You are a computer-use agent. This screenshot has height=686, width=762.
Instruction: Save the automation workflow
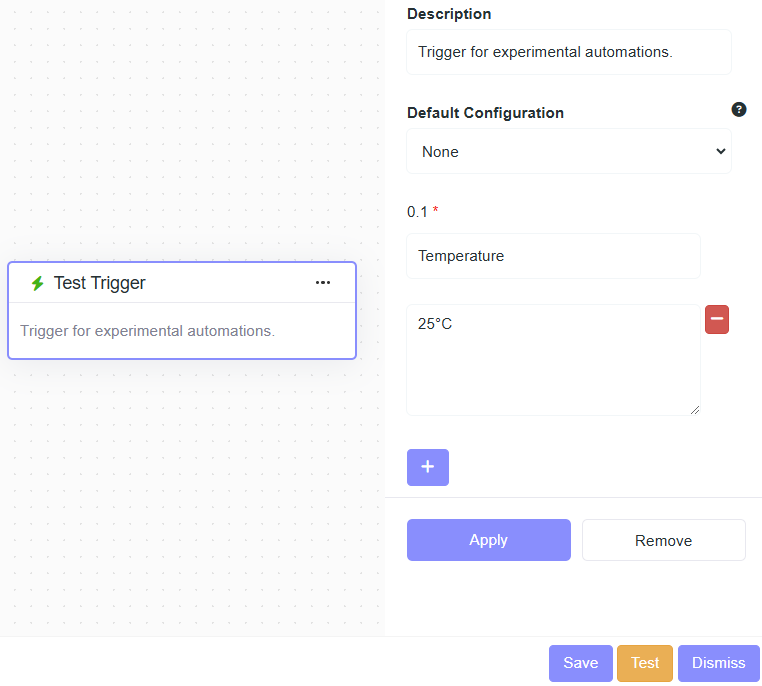coord(580,663)
